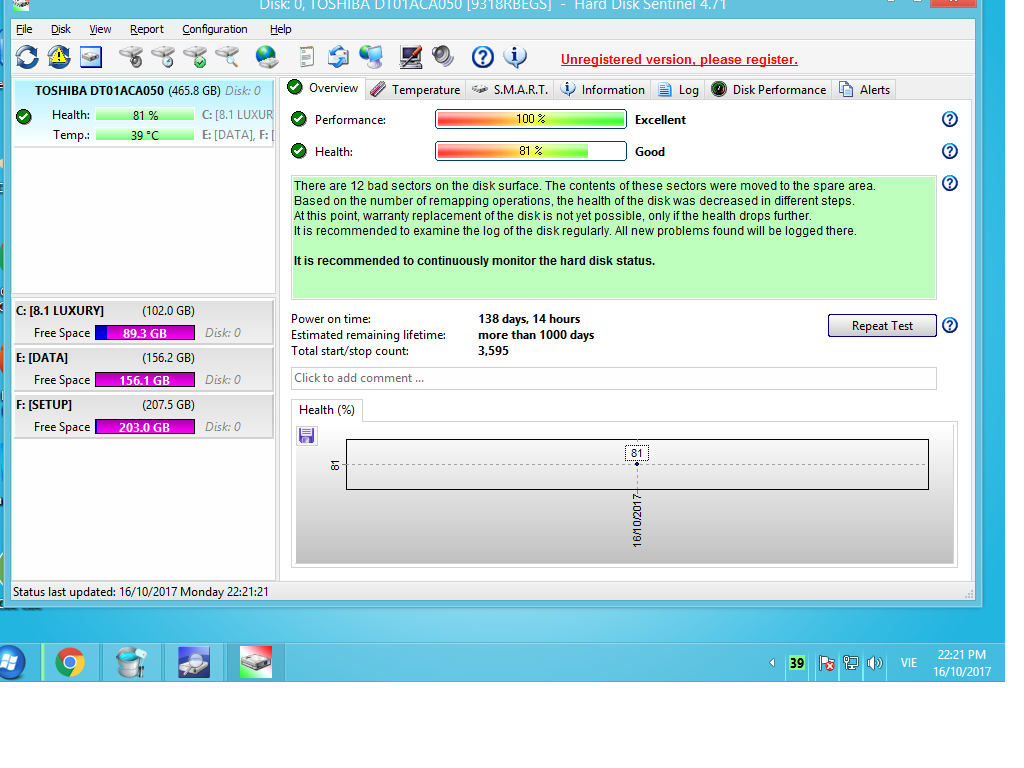Click the unregistered version register link

coord(679,60)
